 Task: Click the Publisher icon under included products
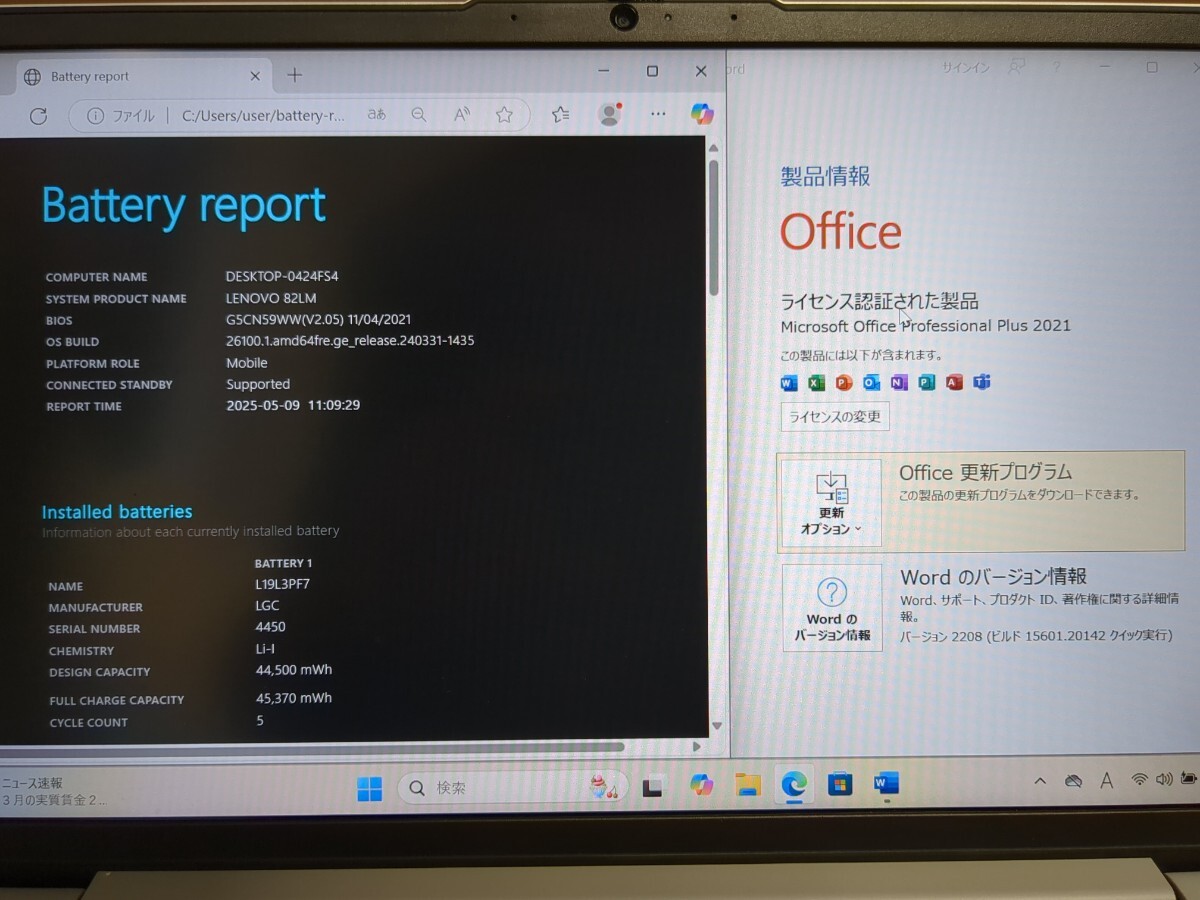(x=926, y=383)
